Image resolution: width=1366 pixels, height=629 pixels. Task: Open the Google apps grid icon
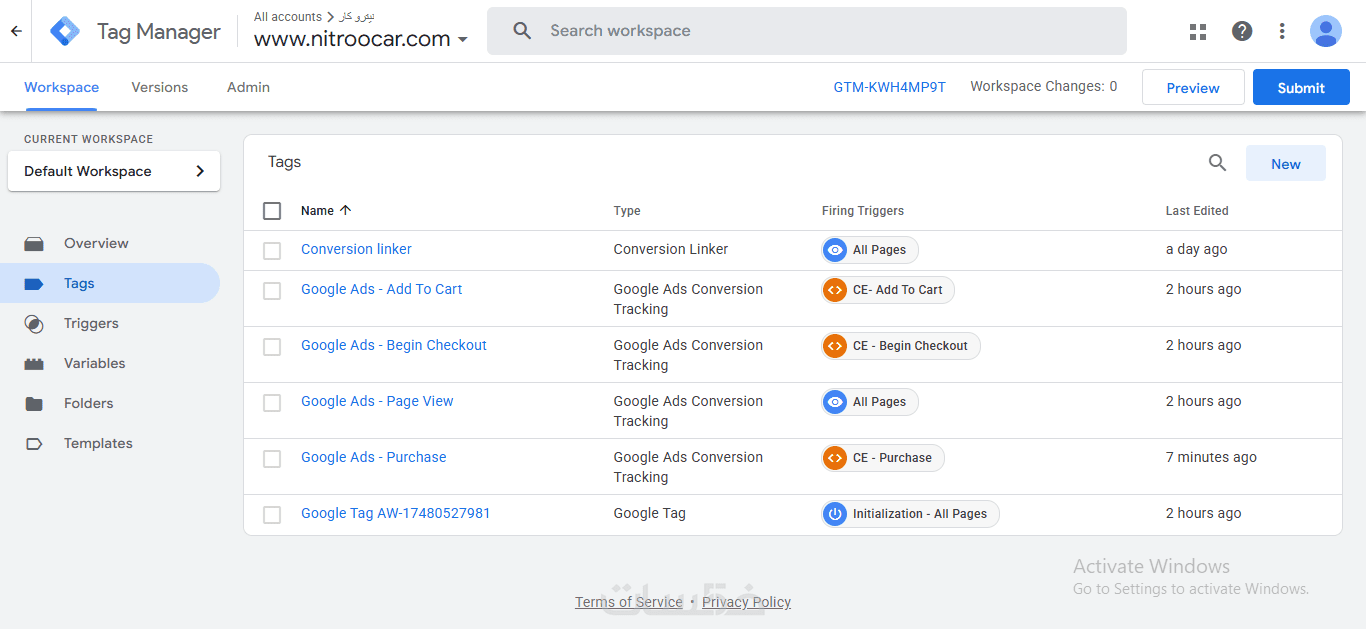[1198, 31]
